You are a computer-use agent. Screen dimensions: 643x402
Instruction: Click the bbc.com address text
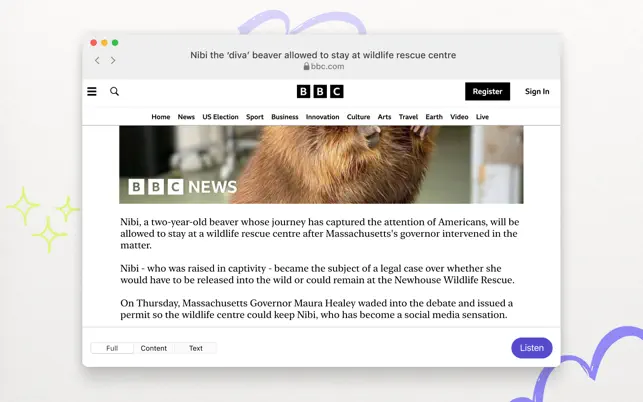[x=327, y=66]
